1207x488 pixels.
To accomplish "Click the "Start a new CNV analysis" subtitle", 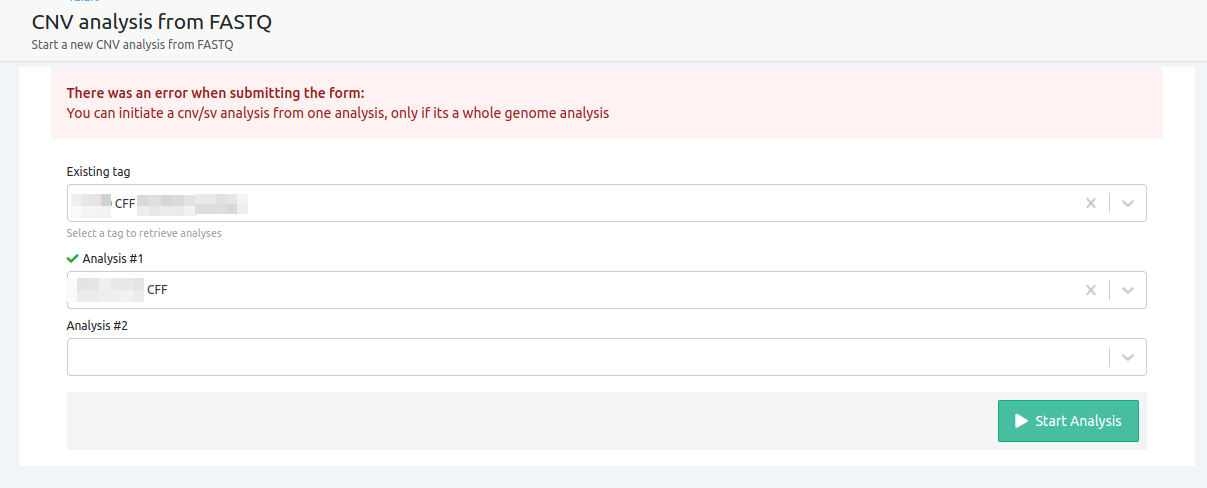I will pos(139,45).
